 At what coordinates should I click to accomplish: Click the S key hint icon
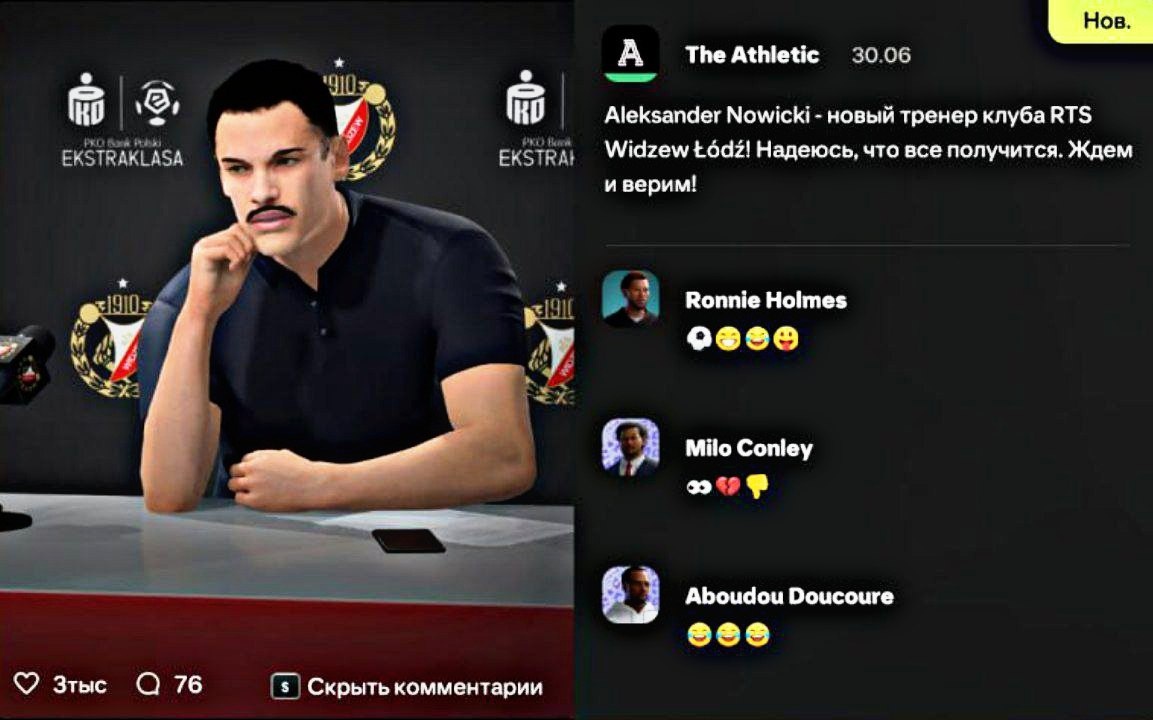[285, 686]
